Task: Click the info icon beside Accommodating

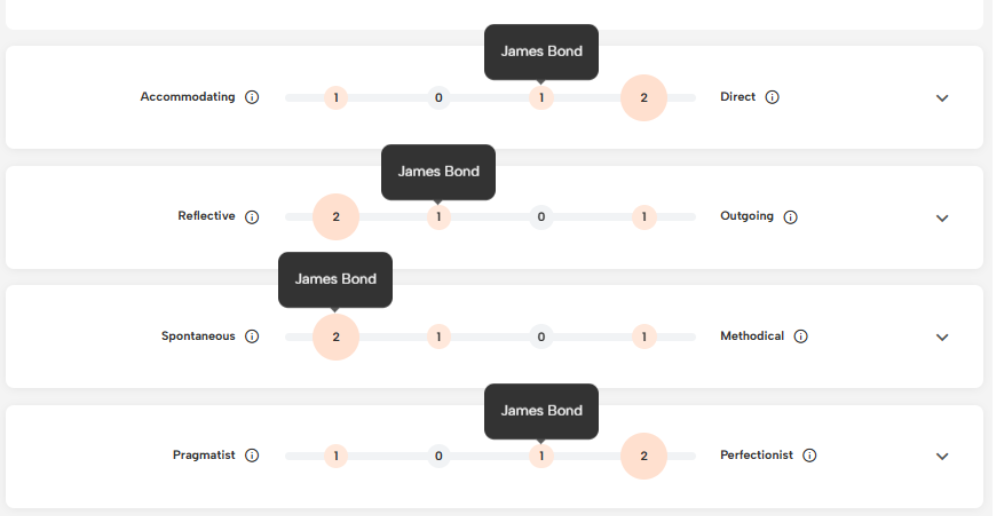Action: (252, 98)
